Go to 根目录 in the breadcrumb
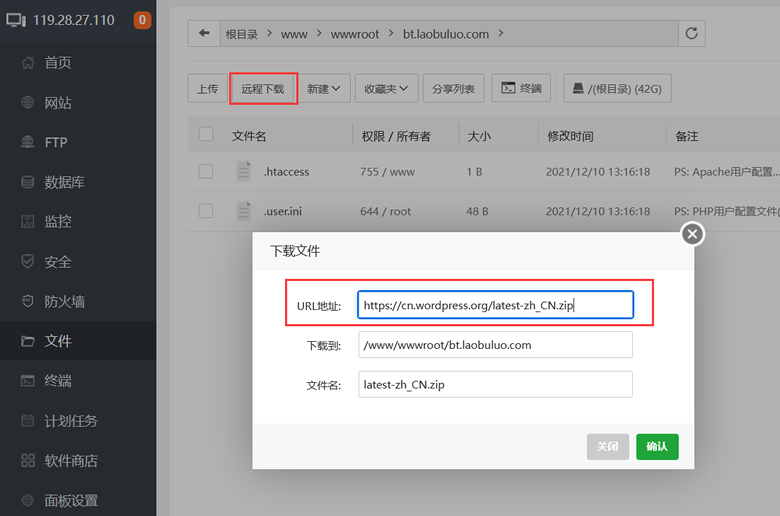The width and height of the screenshot is (780, 516). coord(242,34)
